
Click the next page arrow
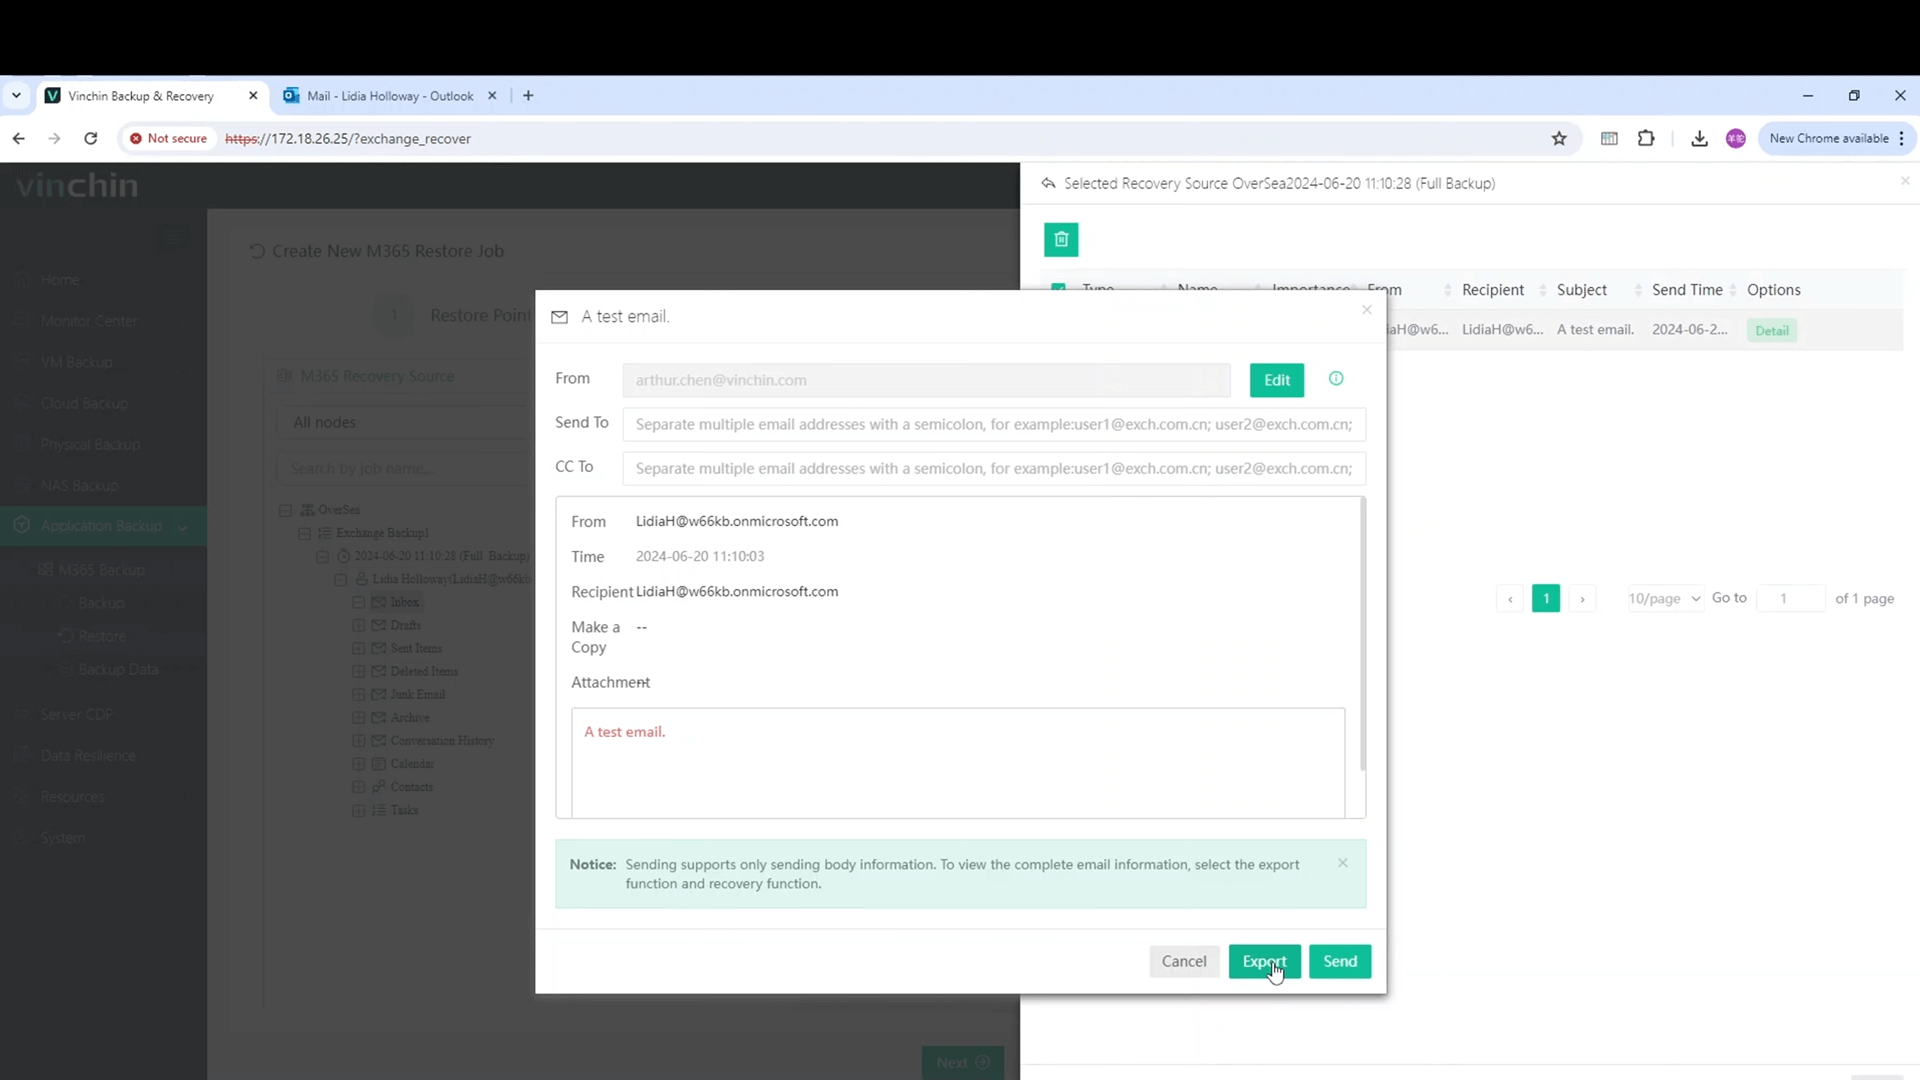[1582, 599]
